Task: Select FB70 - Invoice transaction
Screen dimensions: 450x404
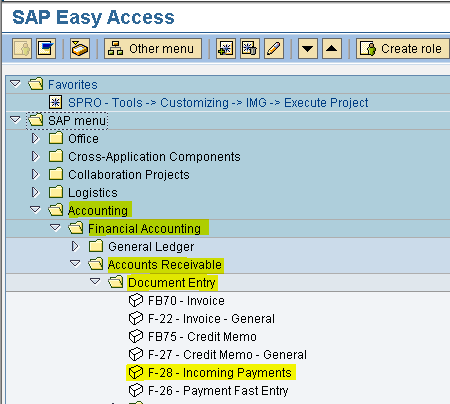Action: (186, 301)
